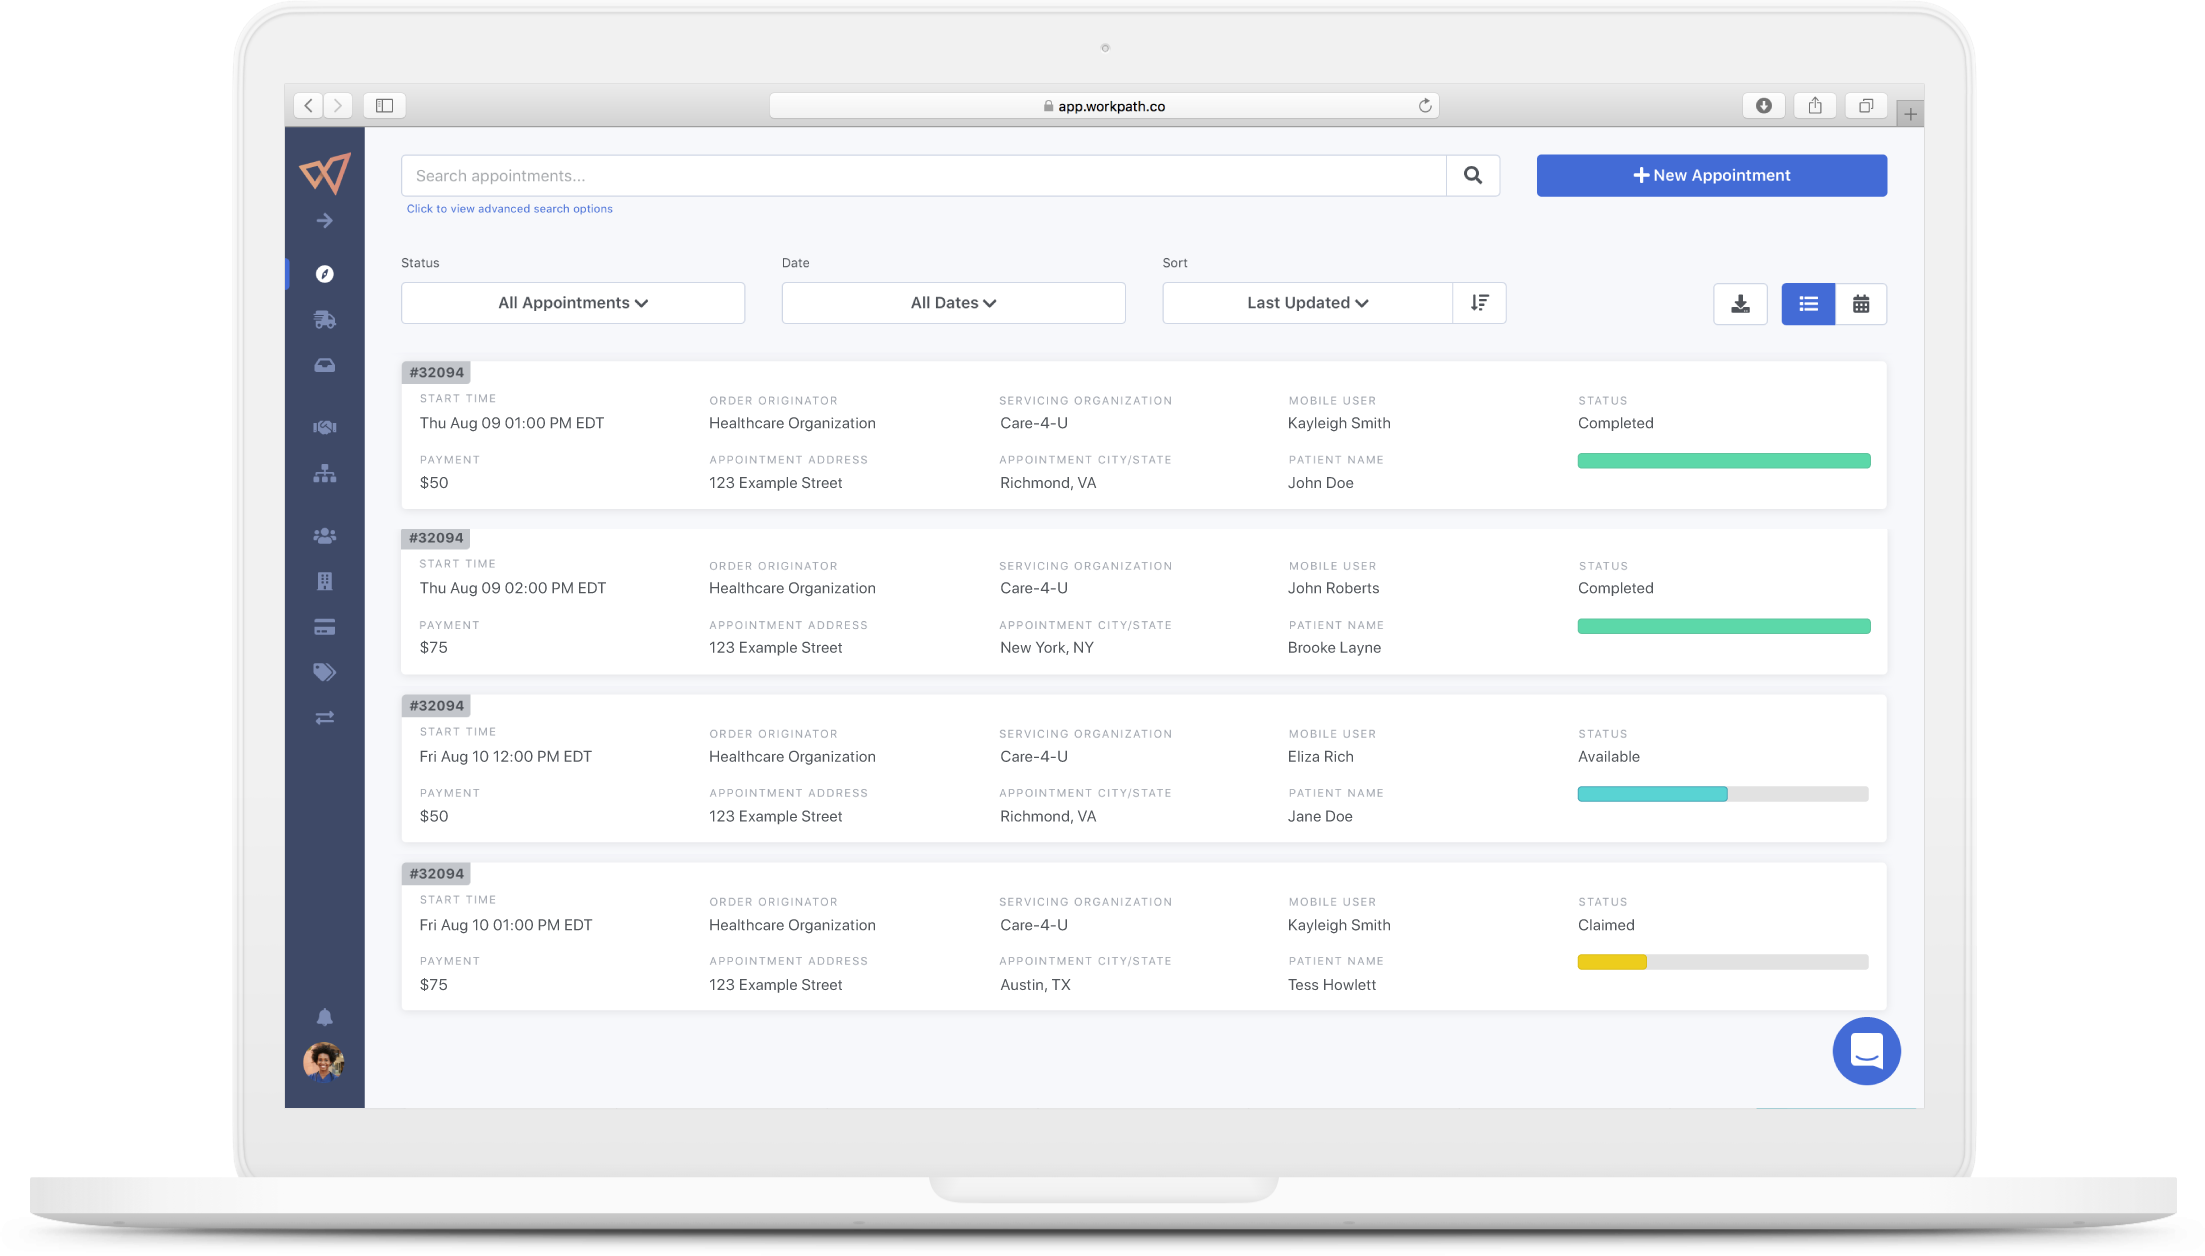Click the credit card payments icon
The height and width of the screenshot is (1256, 2205).
point(324,628)
